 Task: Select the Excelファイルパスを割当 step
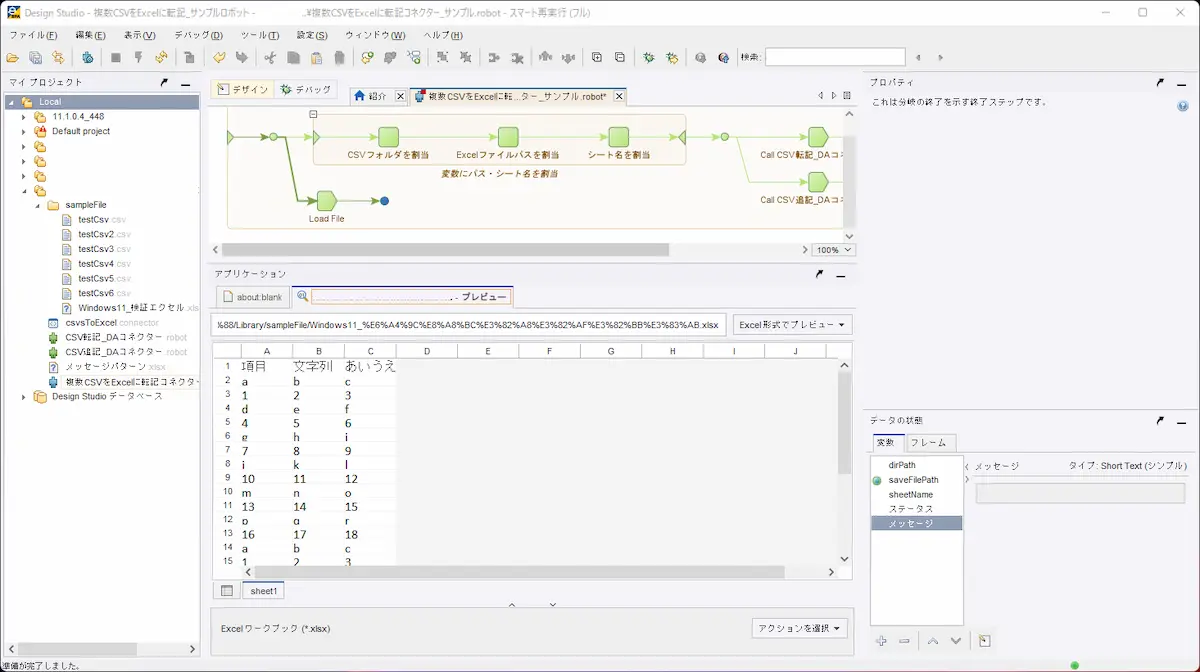(x=508, y=137)
